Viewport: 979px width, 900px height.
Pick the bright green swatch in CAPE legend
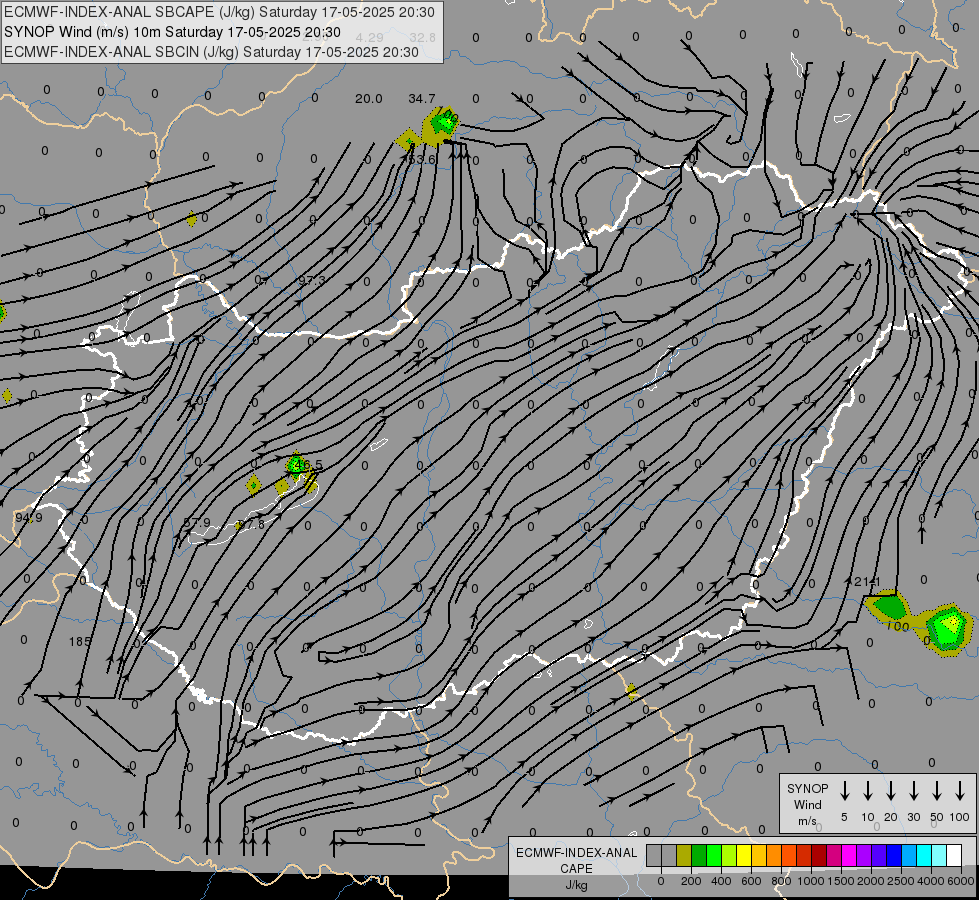714,855
